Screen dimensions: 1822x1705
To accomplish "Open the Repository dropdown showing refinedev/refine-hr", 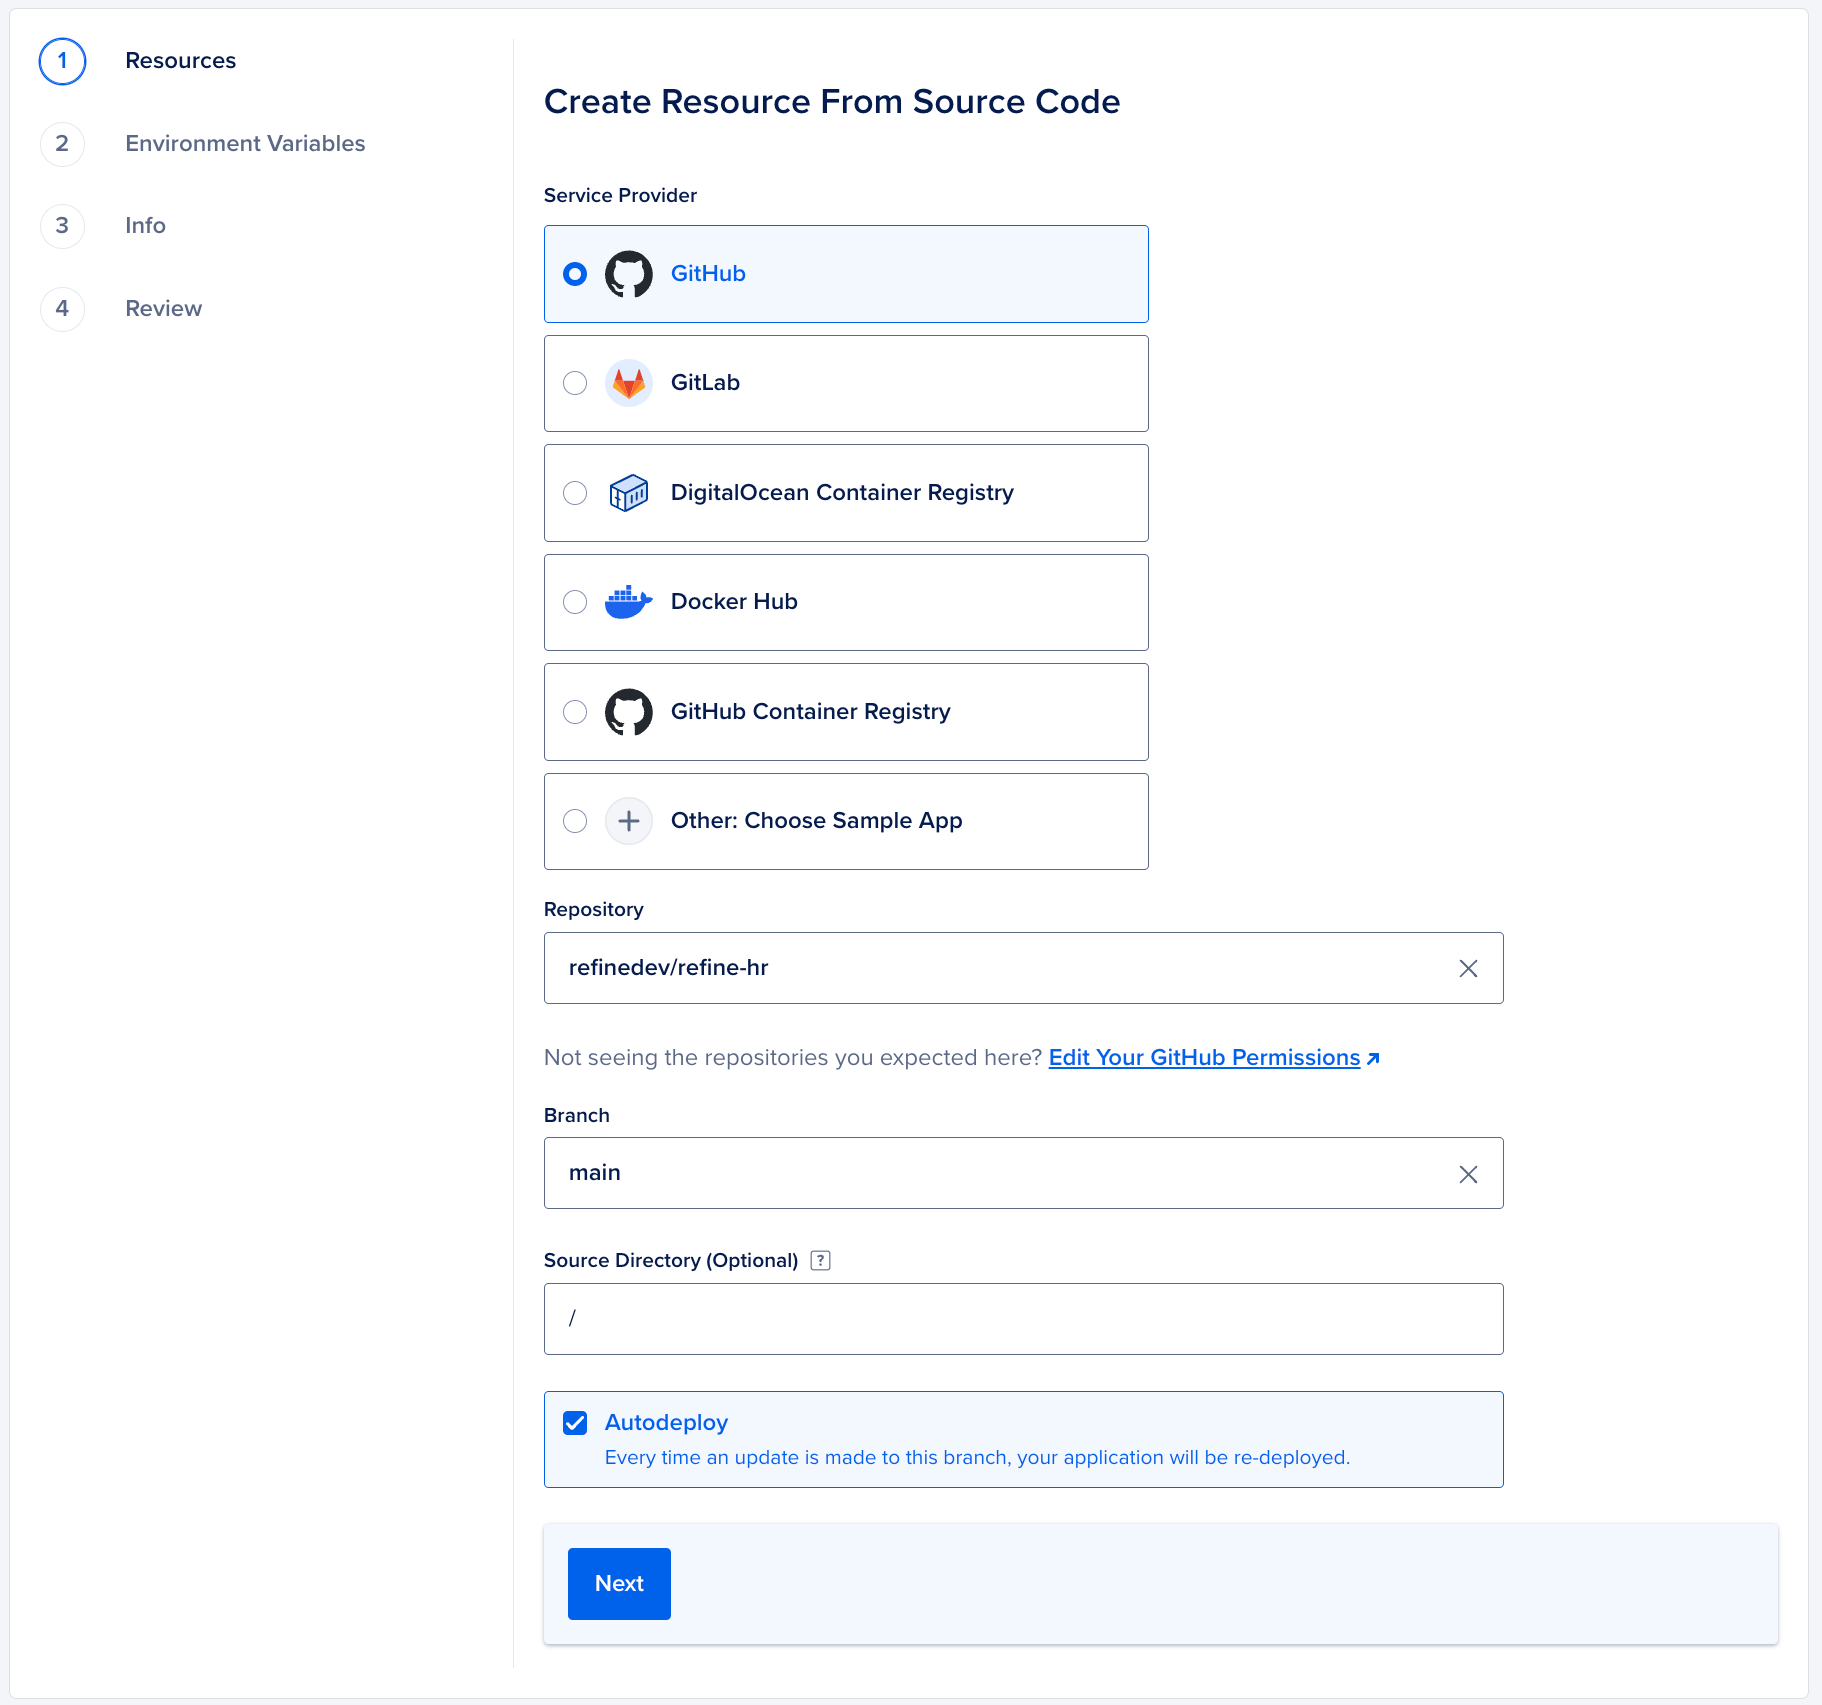I will (1023, 968).
